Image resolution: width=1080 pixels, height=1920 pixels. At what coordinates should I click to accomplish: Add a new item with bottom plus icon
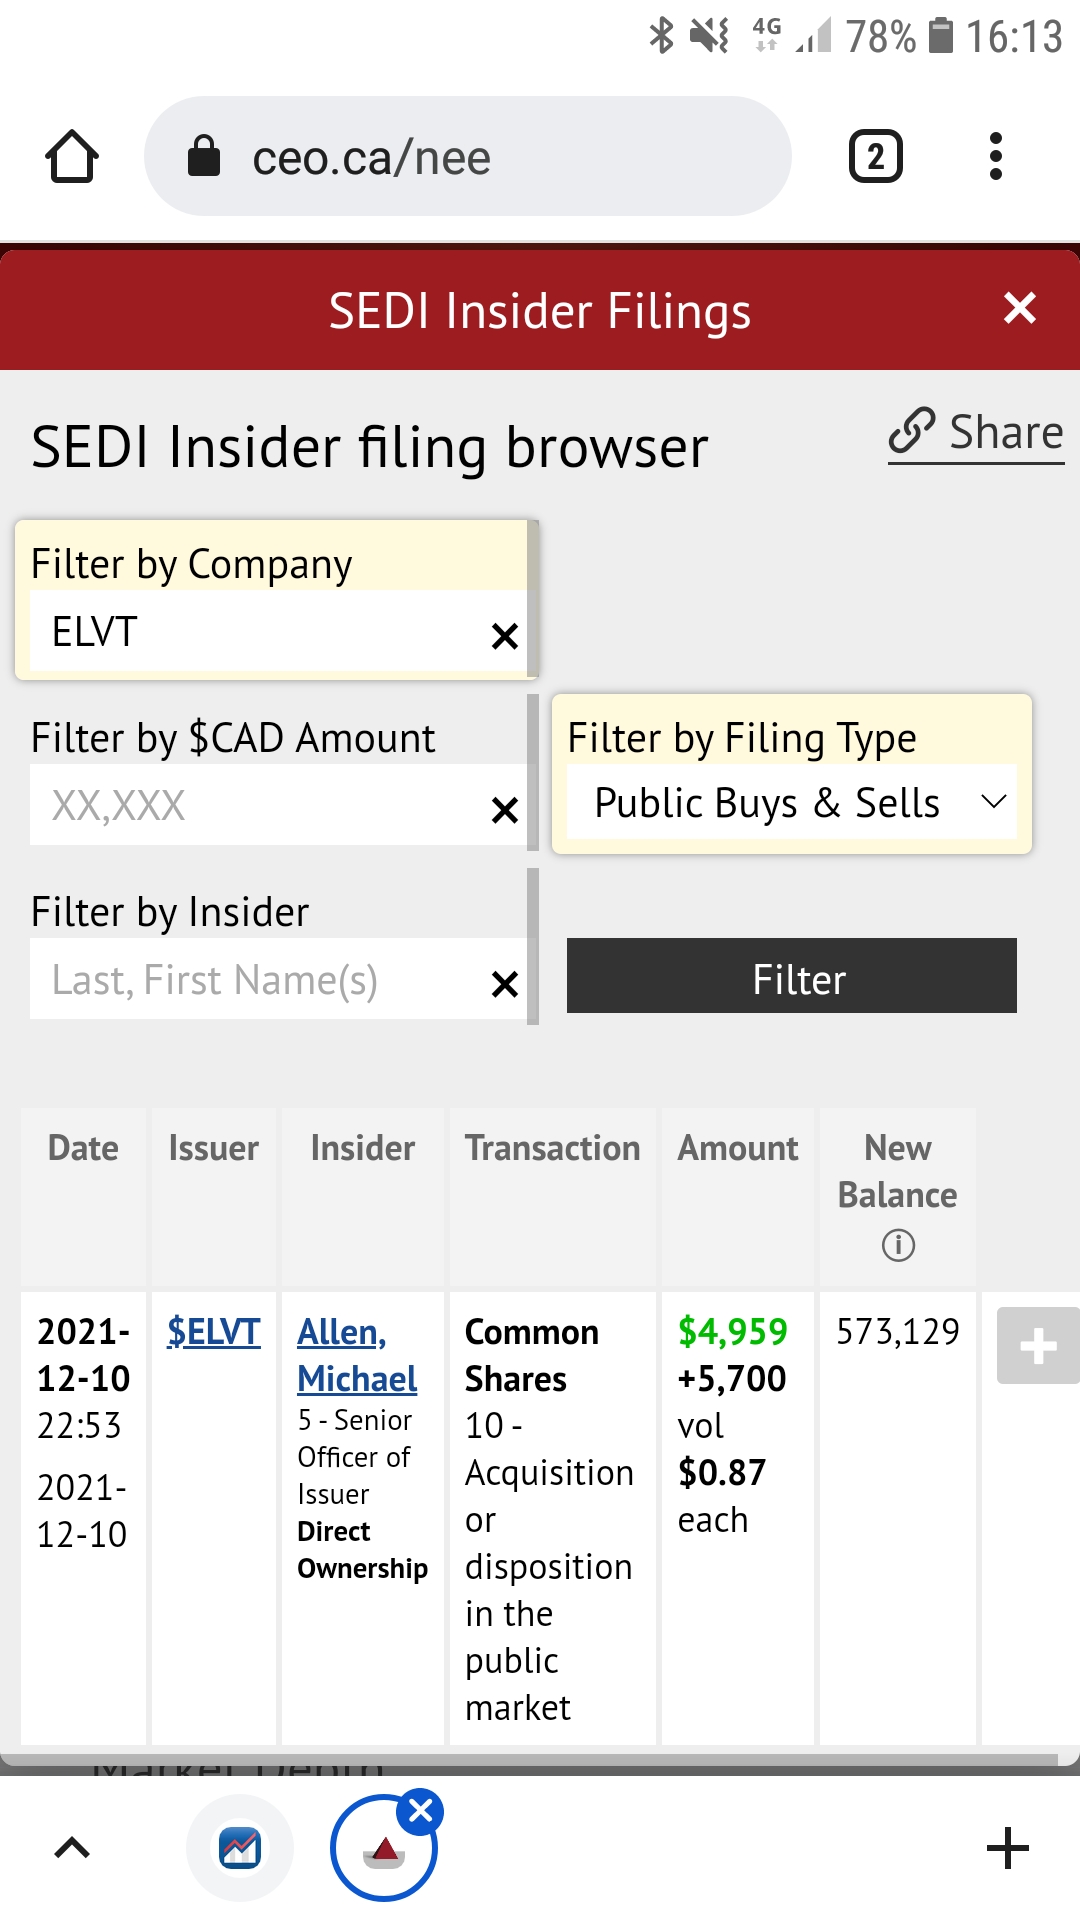1007,1848
